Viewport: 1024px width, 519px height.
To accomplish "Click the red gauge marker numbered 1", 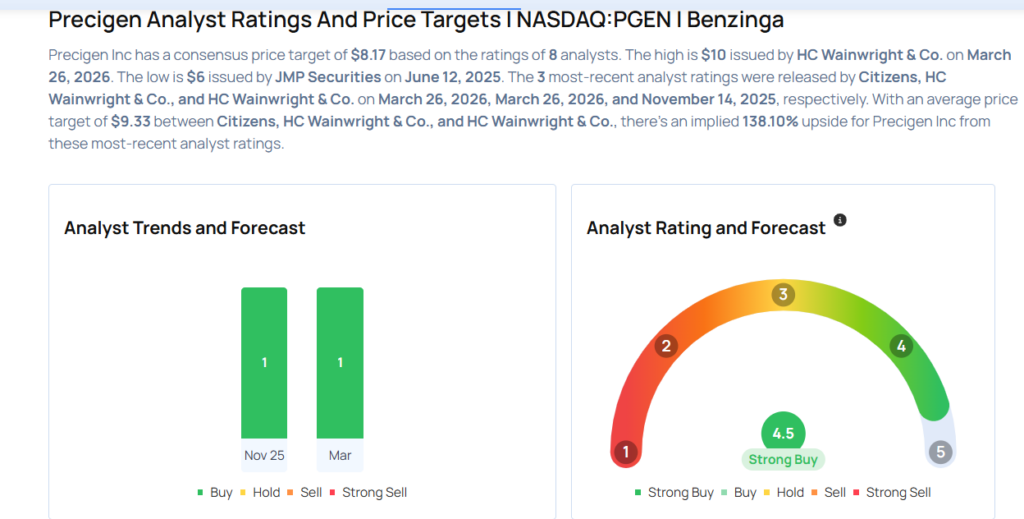I will point(626,452).
